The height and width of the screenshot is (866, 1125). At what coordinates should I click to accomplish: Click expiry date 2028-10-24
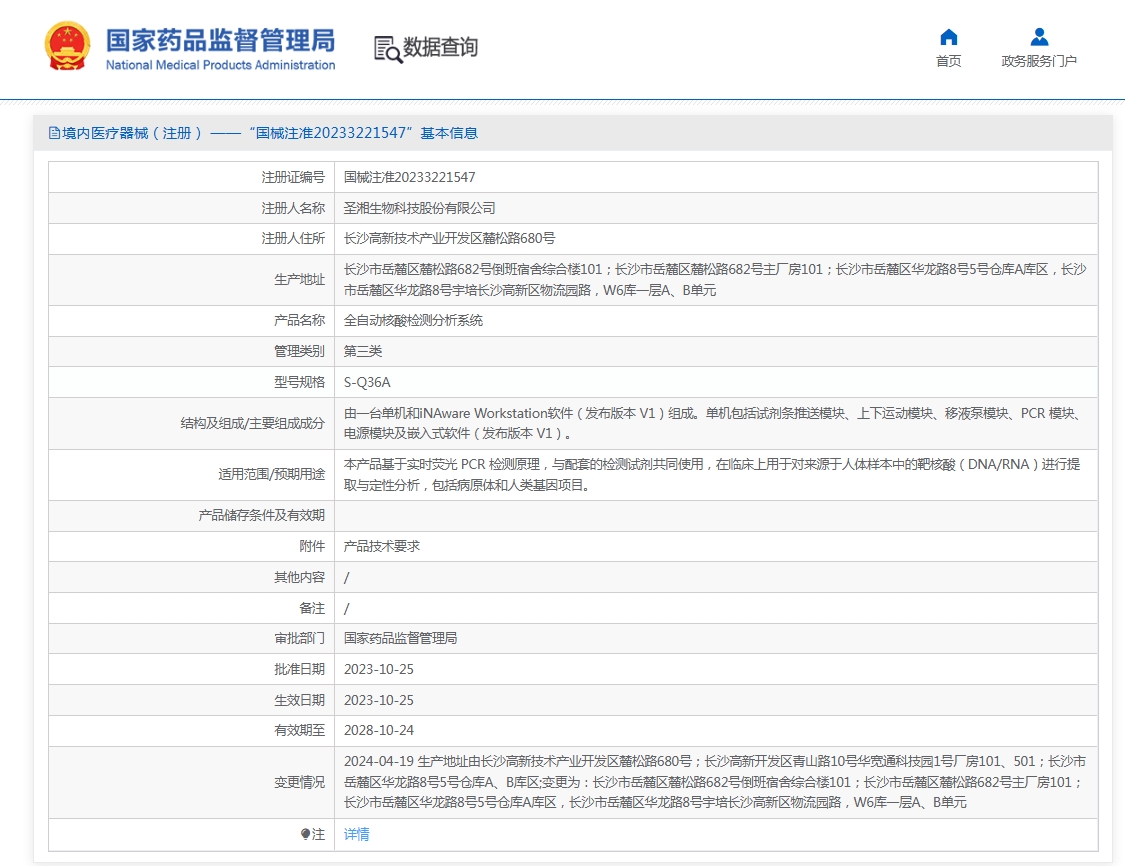point(379,730)
